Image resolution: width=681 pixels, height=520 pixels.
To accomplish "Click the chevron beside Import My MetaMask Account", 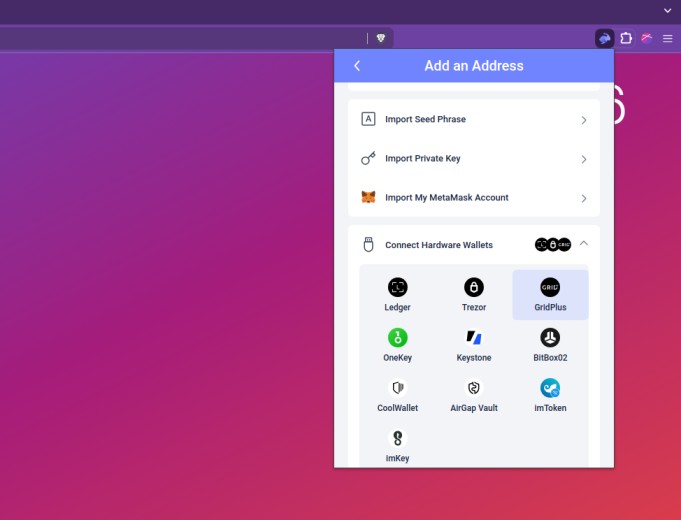I will (584, 199).
